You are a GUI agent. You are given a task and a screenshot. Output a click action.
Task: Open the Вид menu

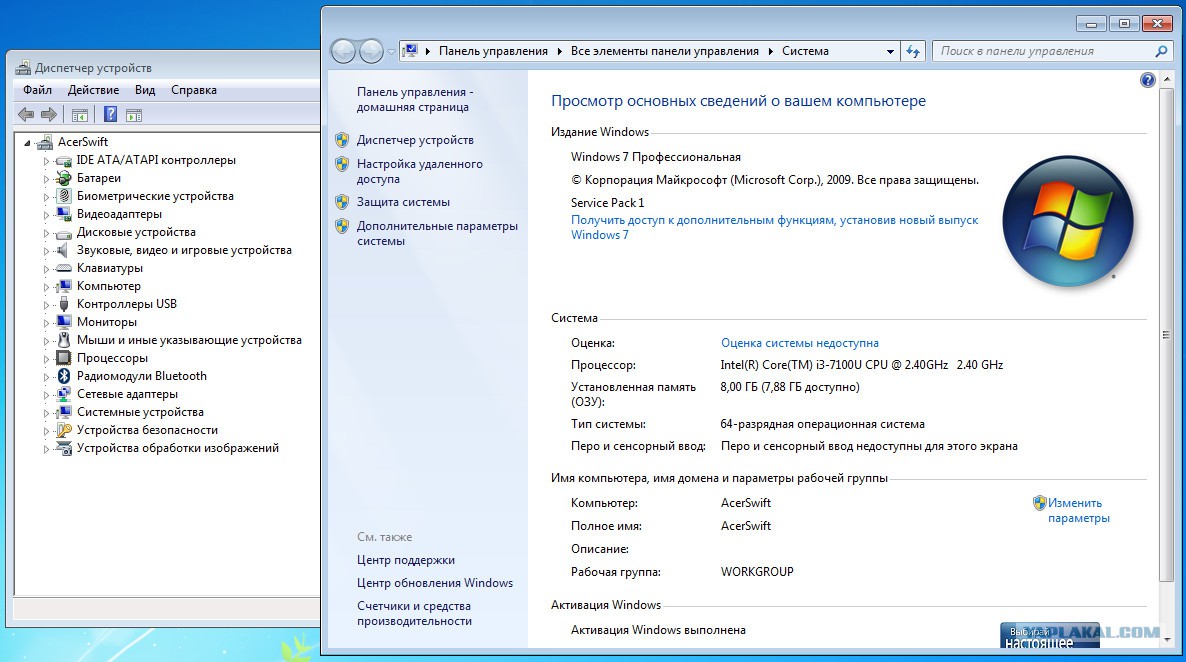click(x=144, y=90)
